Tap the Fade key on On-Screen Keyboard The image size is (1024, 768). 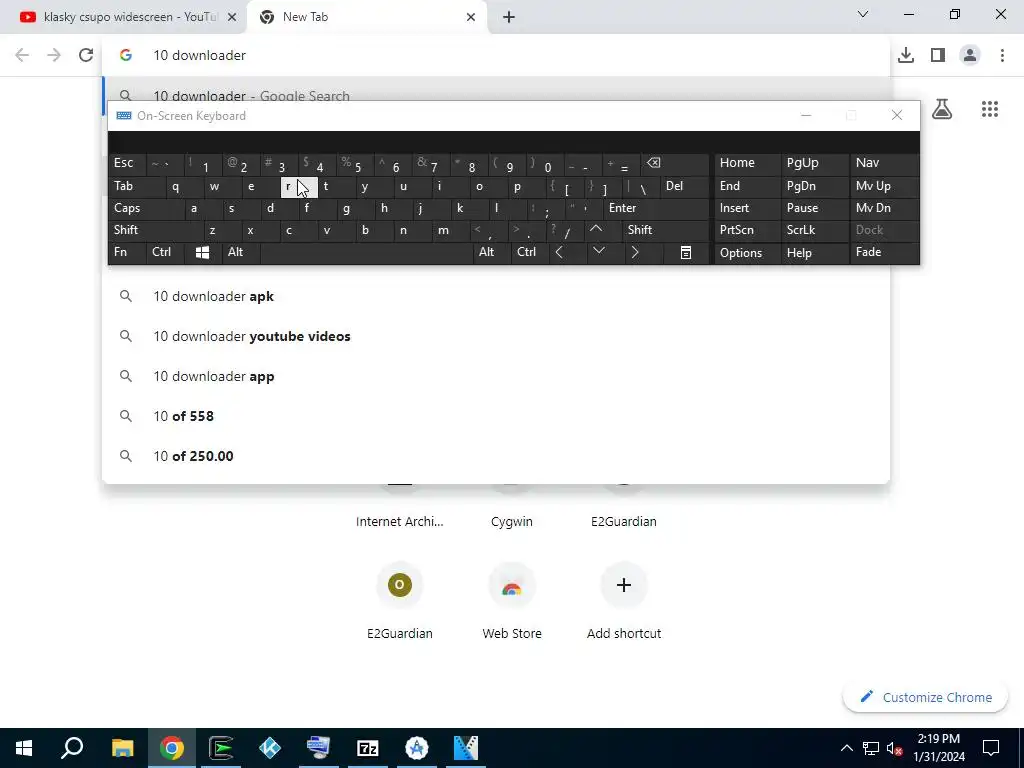point(884,252)
